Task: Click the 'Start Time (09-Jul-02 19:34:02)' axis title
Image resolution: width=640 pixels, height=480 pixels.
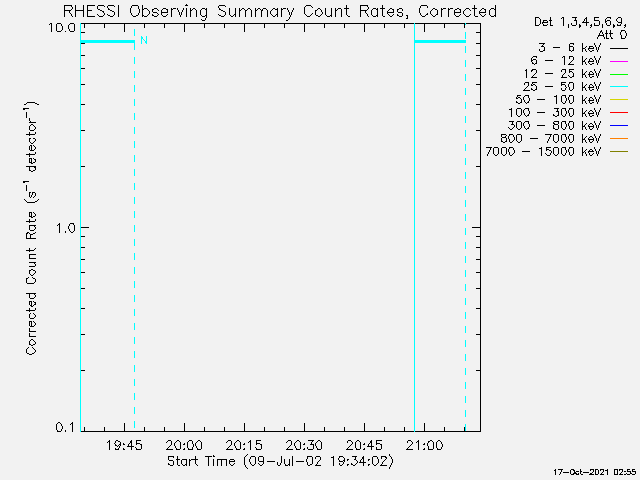Action: 280,461
